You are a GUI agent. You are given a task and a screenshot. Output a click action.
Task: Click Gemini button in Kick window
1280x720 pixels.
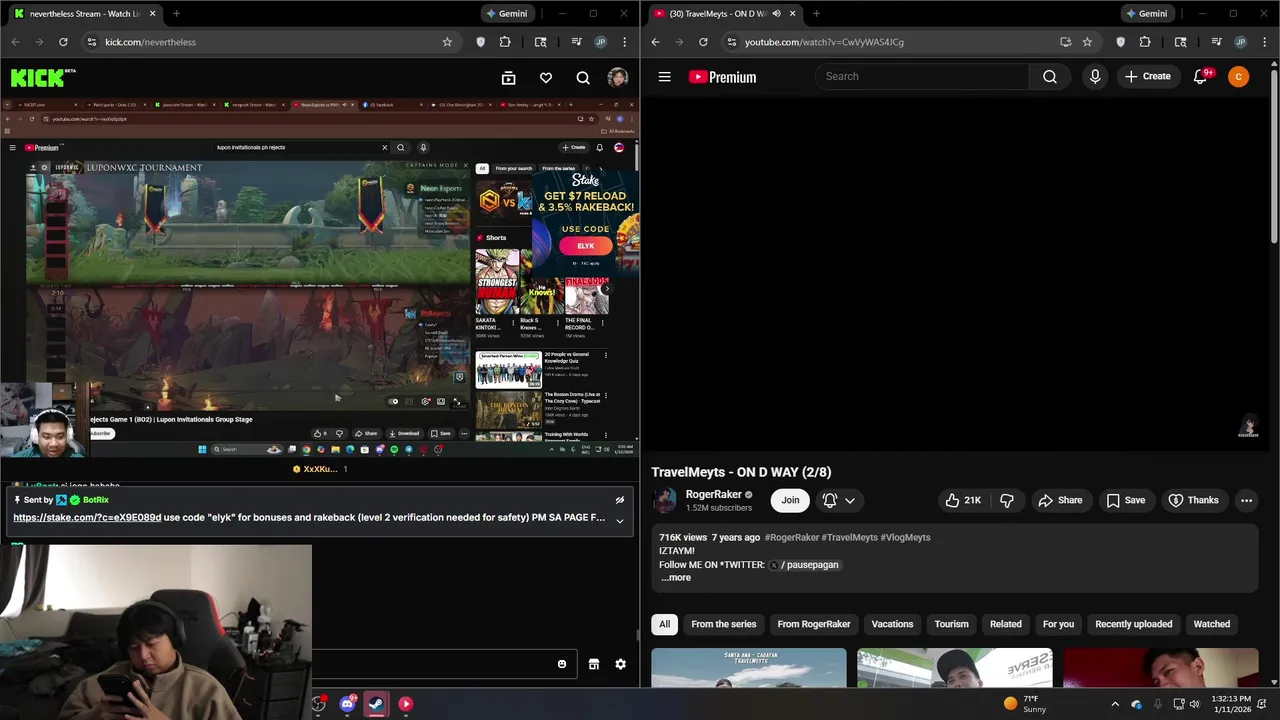pos(506,14)
